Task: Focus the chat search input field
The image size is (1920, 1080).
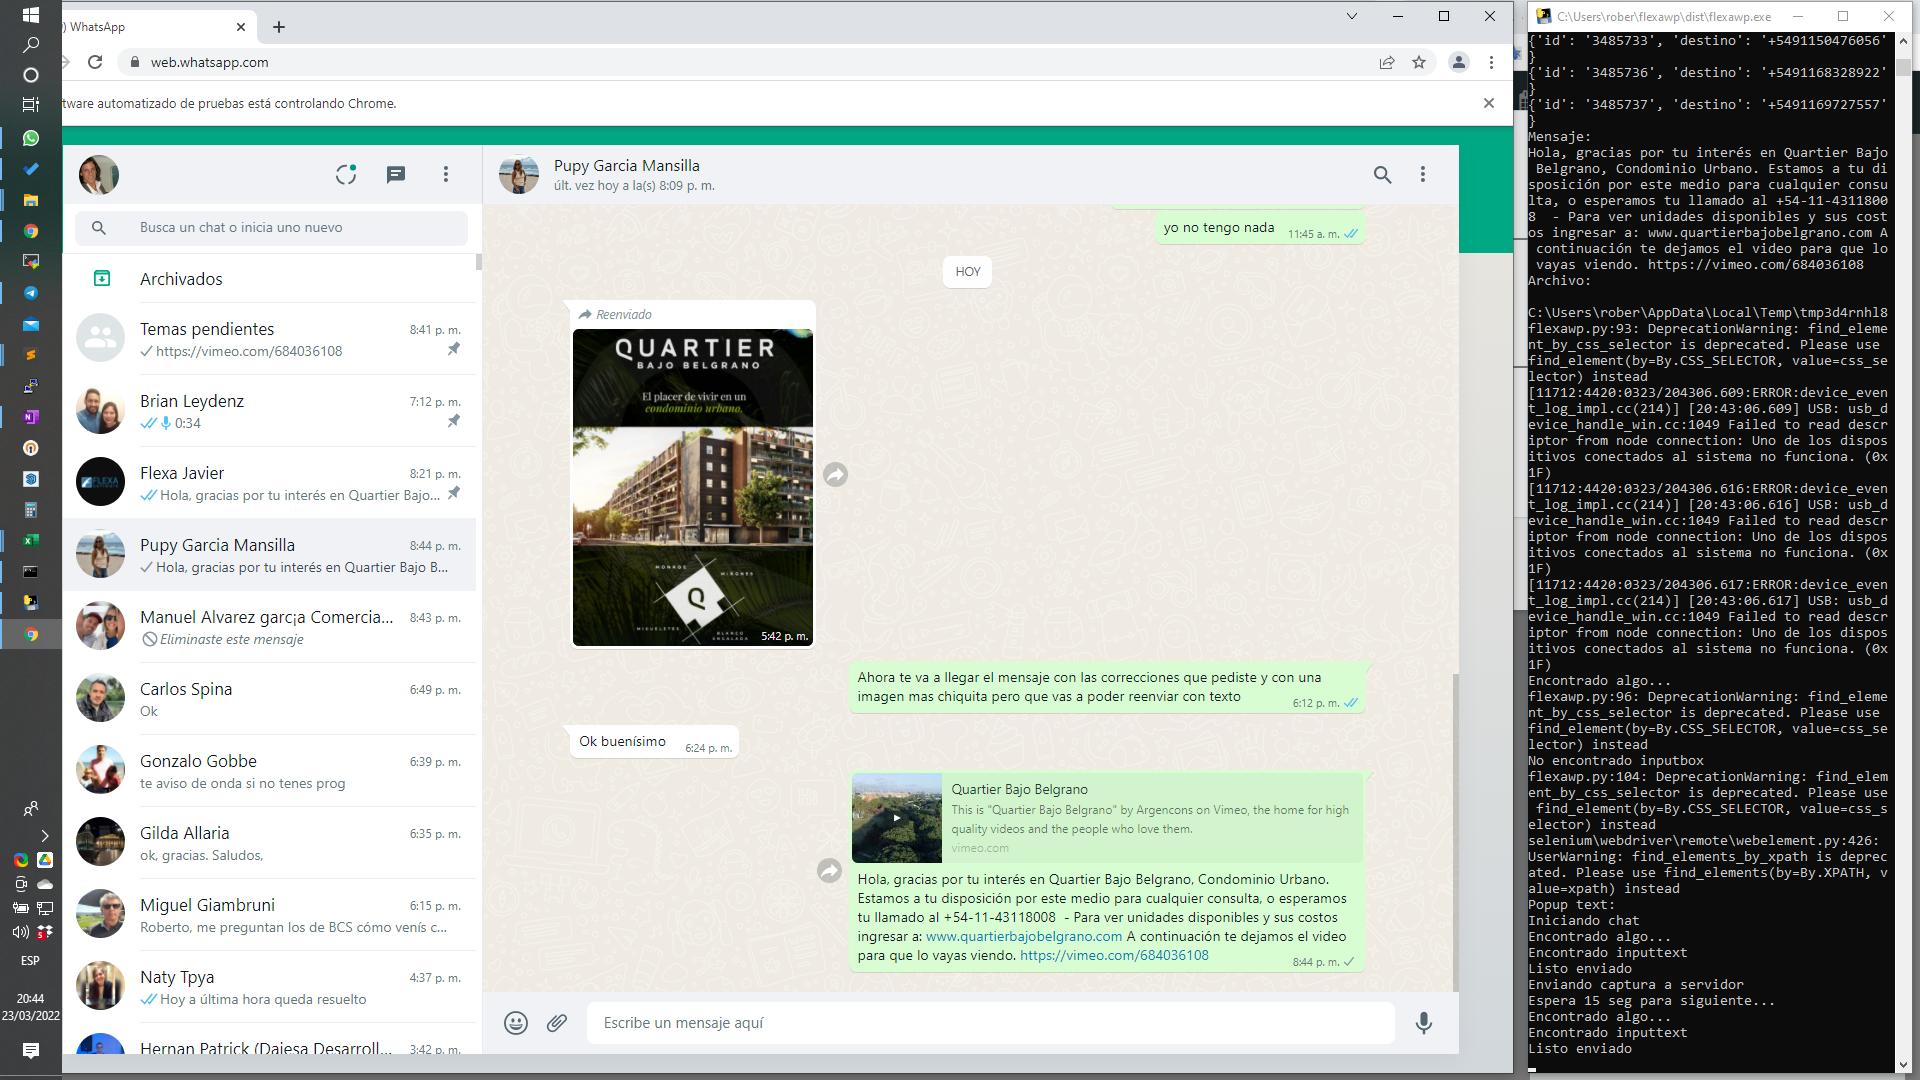Action: click(x=271, y=227)
